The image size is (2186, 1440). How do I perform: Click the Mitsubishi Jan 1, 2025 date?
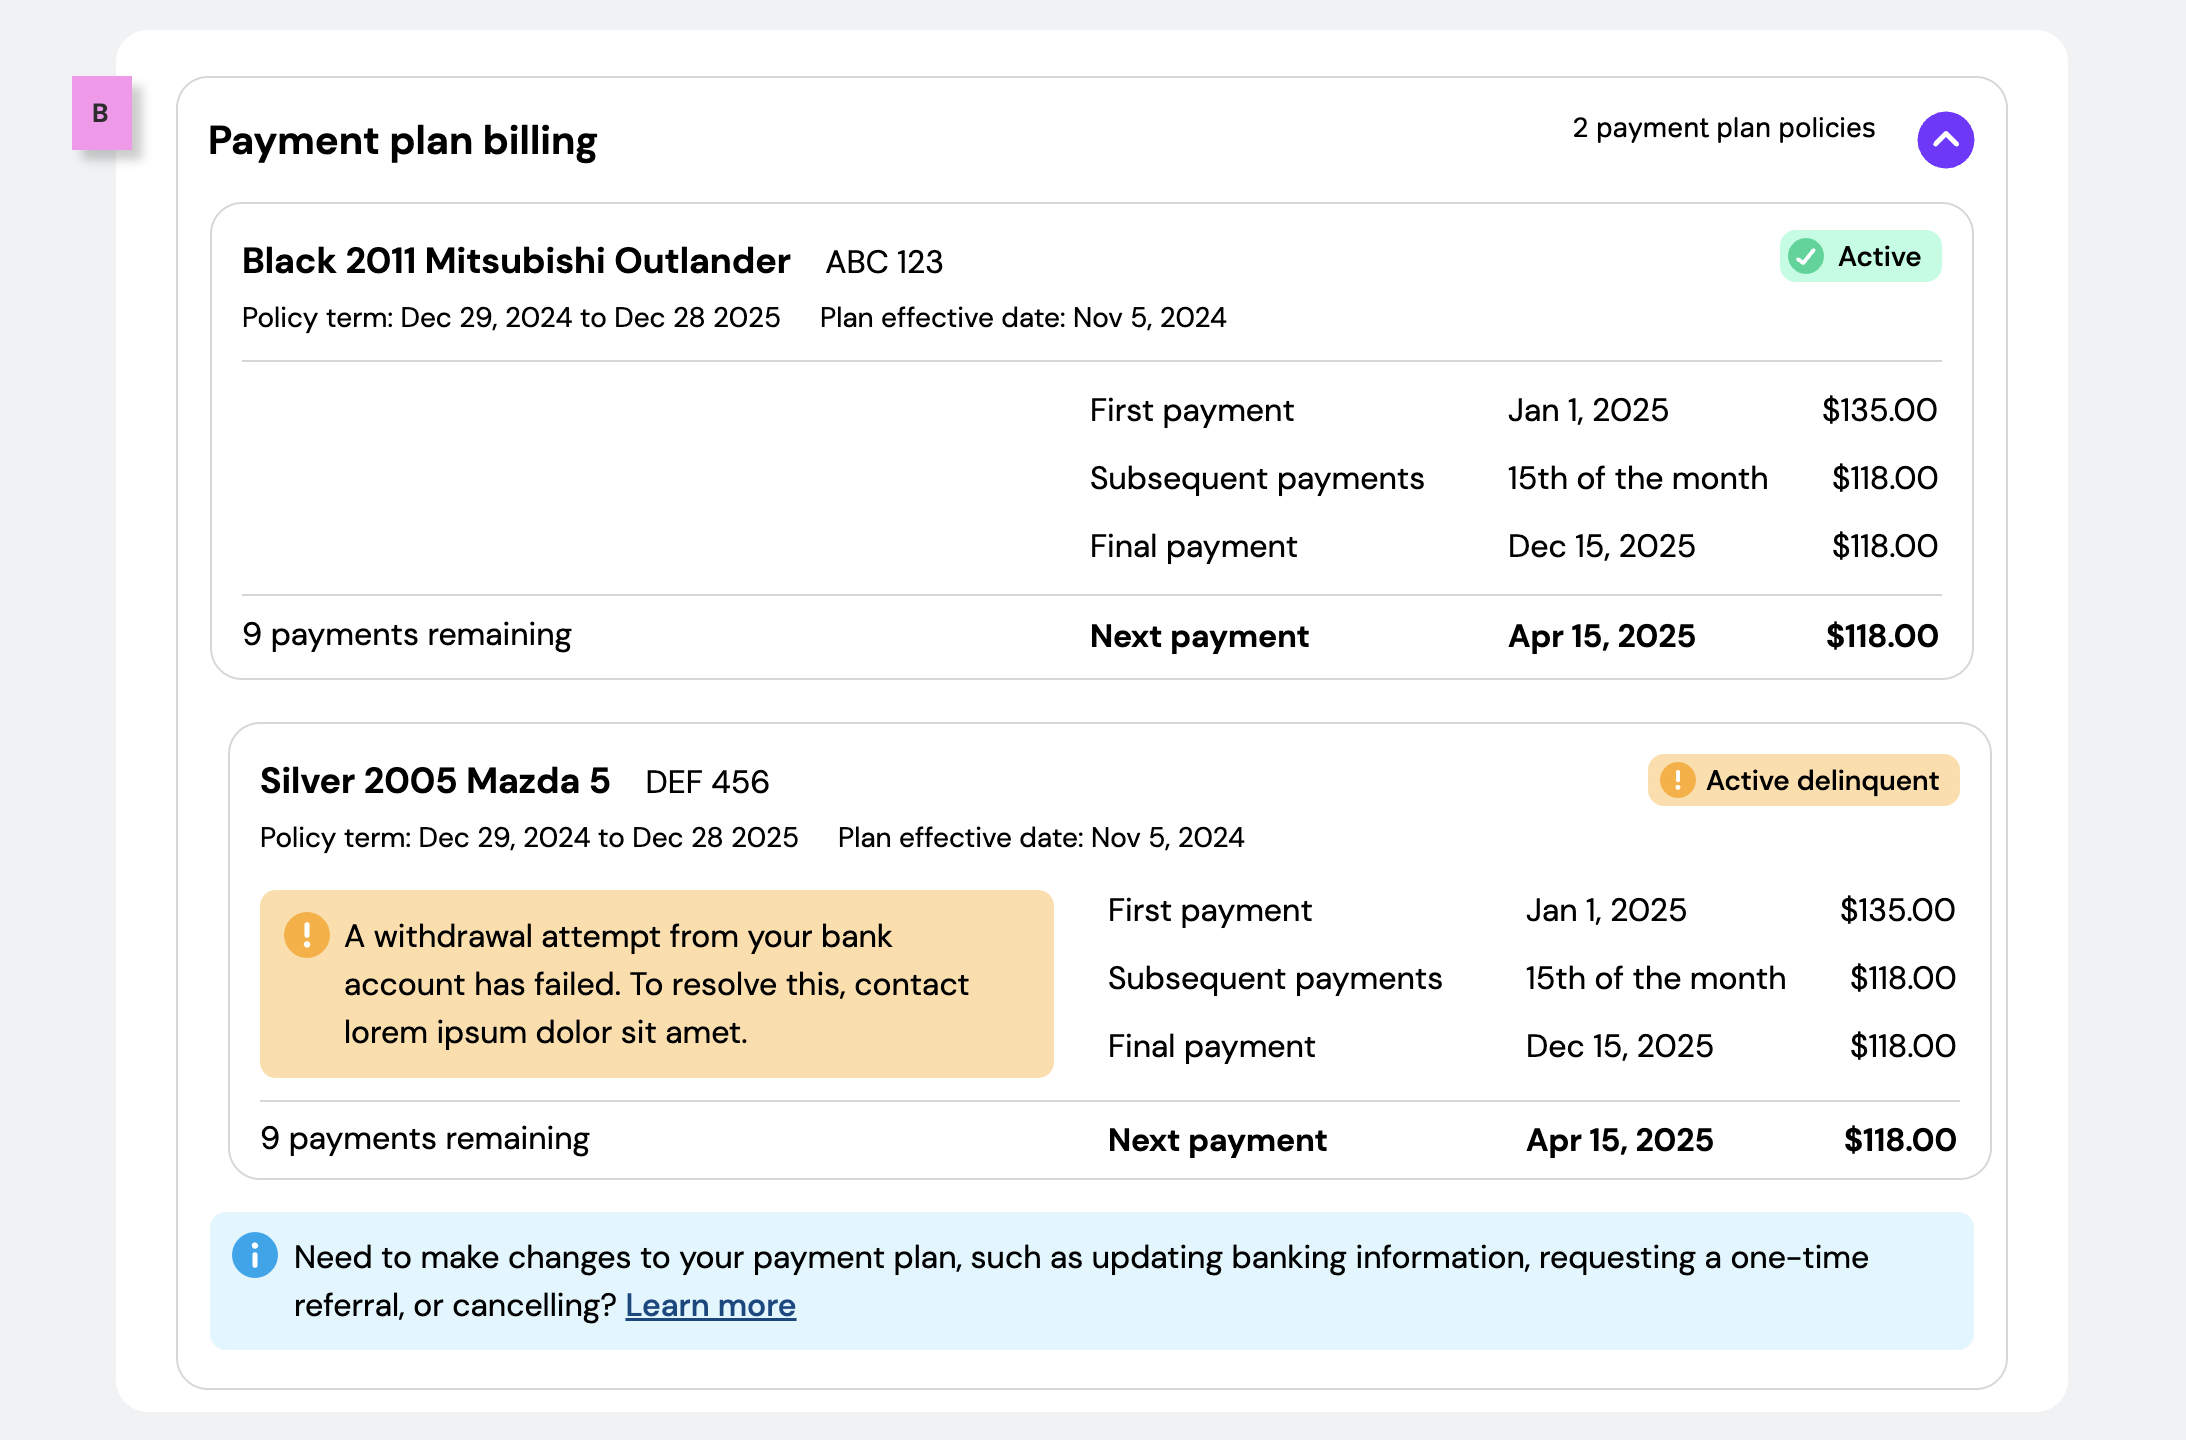tap(1588, 410)
